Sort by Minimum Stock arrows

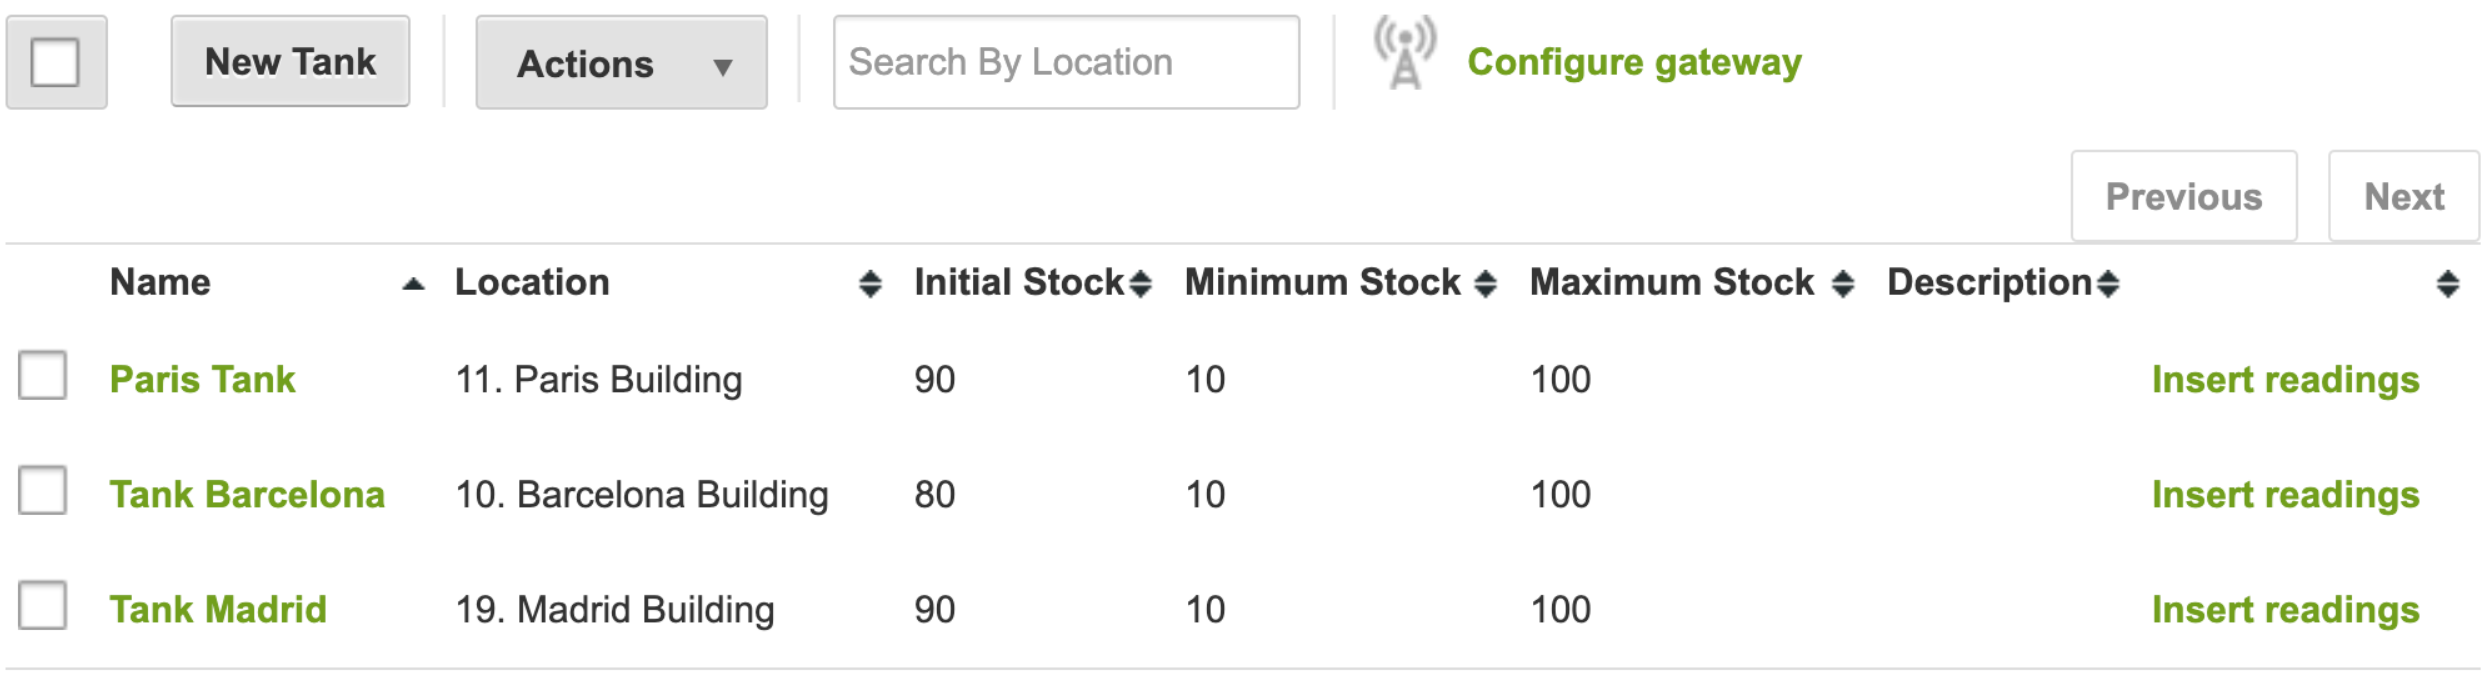pos(1486,284)
